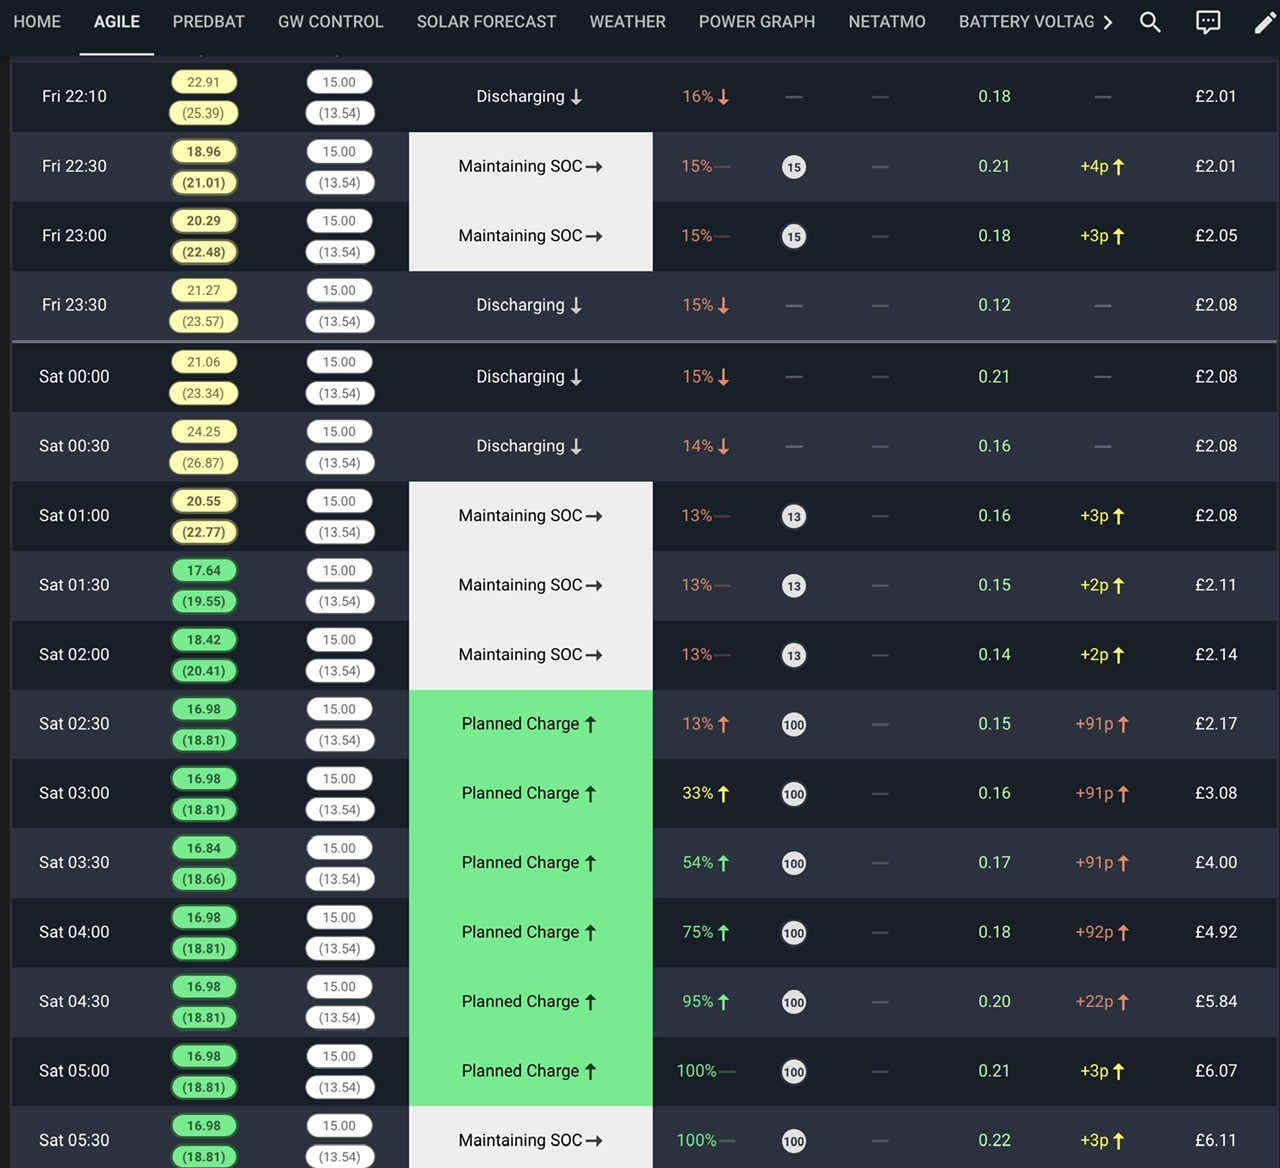Click the Sat 00:00 time row label
This screenshot has height=1168, width=1280.
(x=74, y=377)
